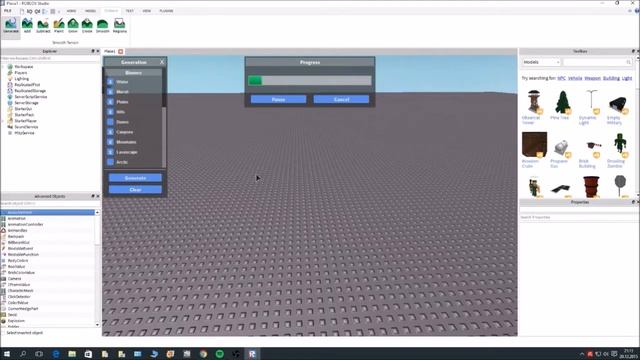Viewport: 640px width, 360px height.
Task: Select the Paint terrain tool
Action: pos(59,26)
